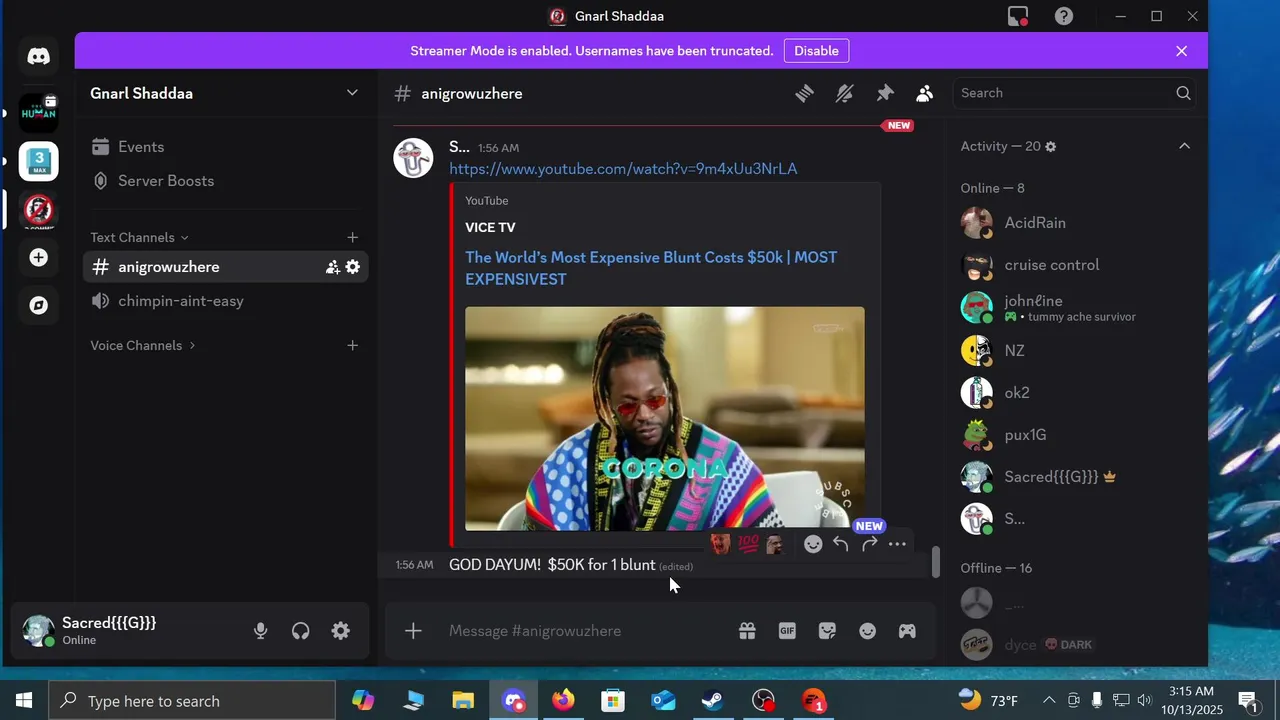Open johnℓine member profile

coord(1076,307)
